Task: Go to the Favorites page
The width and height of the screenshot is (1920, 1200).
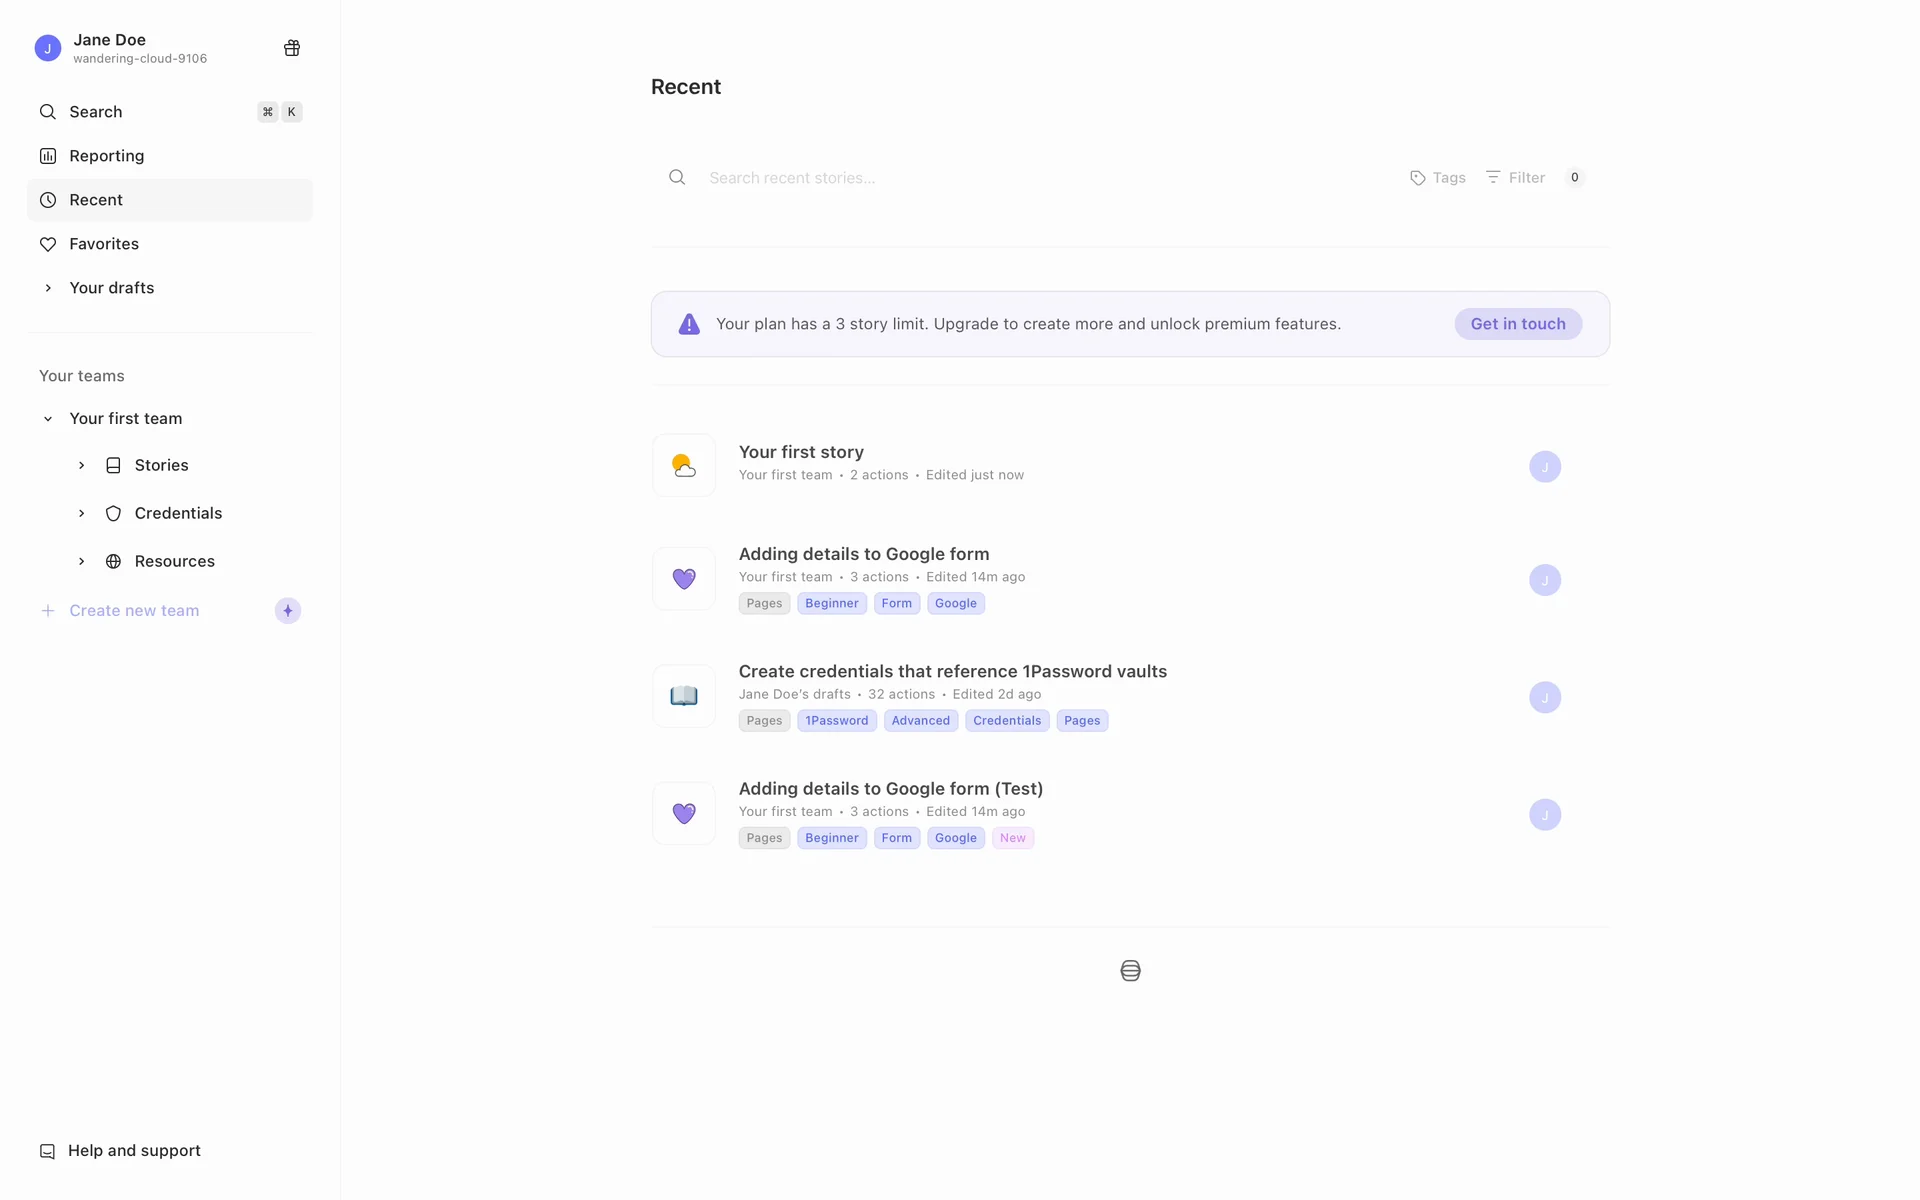Action: click(104, 244)
